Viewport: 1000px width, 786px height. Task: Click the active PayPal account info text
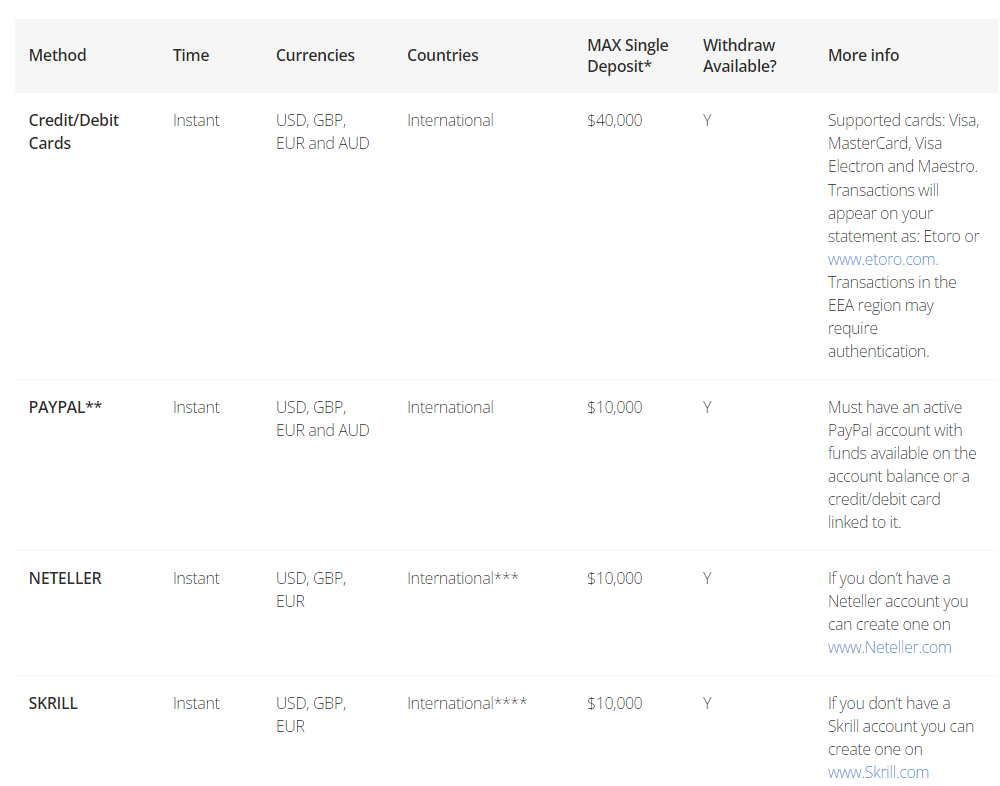[902, 464]
